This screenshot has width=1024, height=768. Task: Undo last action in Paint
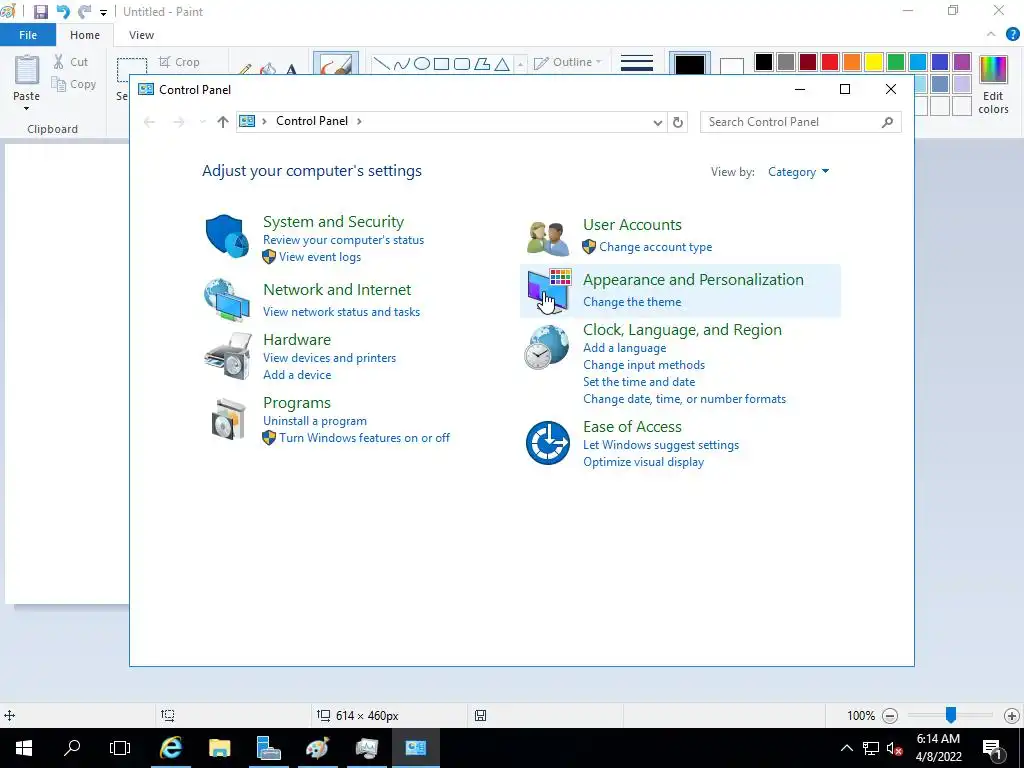coord(63,12)
